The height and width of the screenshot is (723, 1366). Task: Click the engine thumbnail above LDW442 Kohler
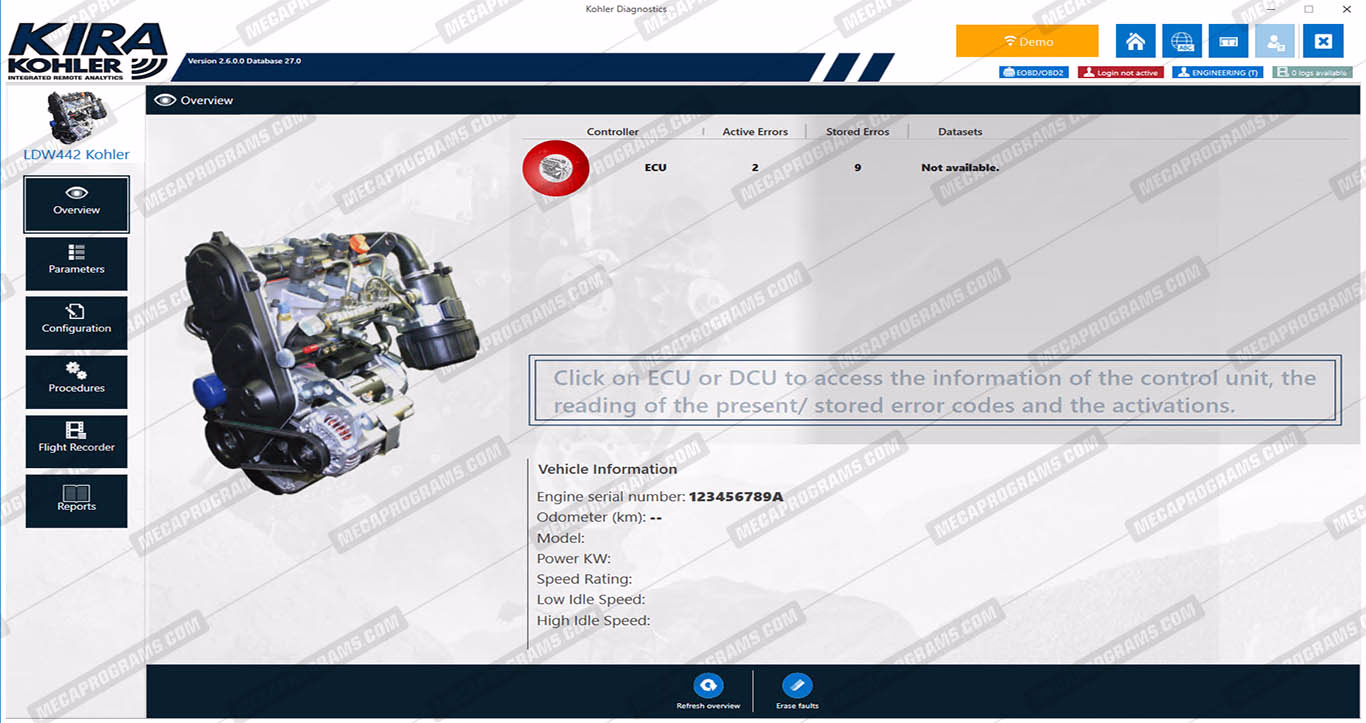[76, 117]
